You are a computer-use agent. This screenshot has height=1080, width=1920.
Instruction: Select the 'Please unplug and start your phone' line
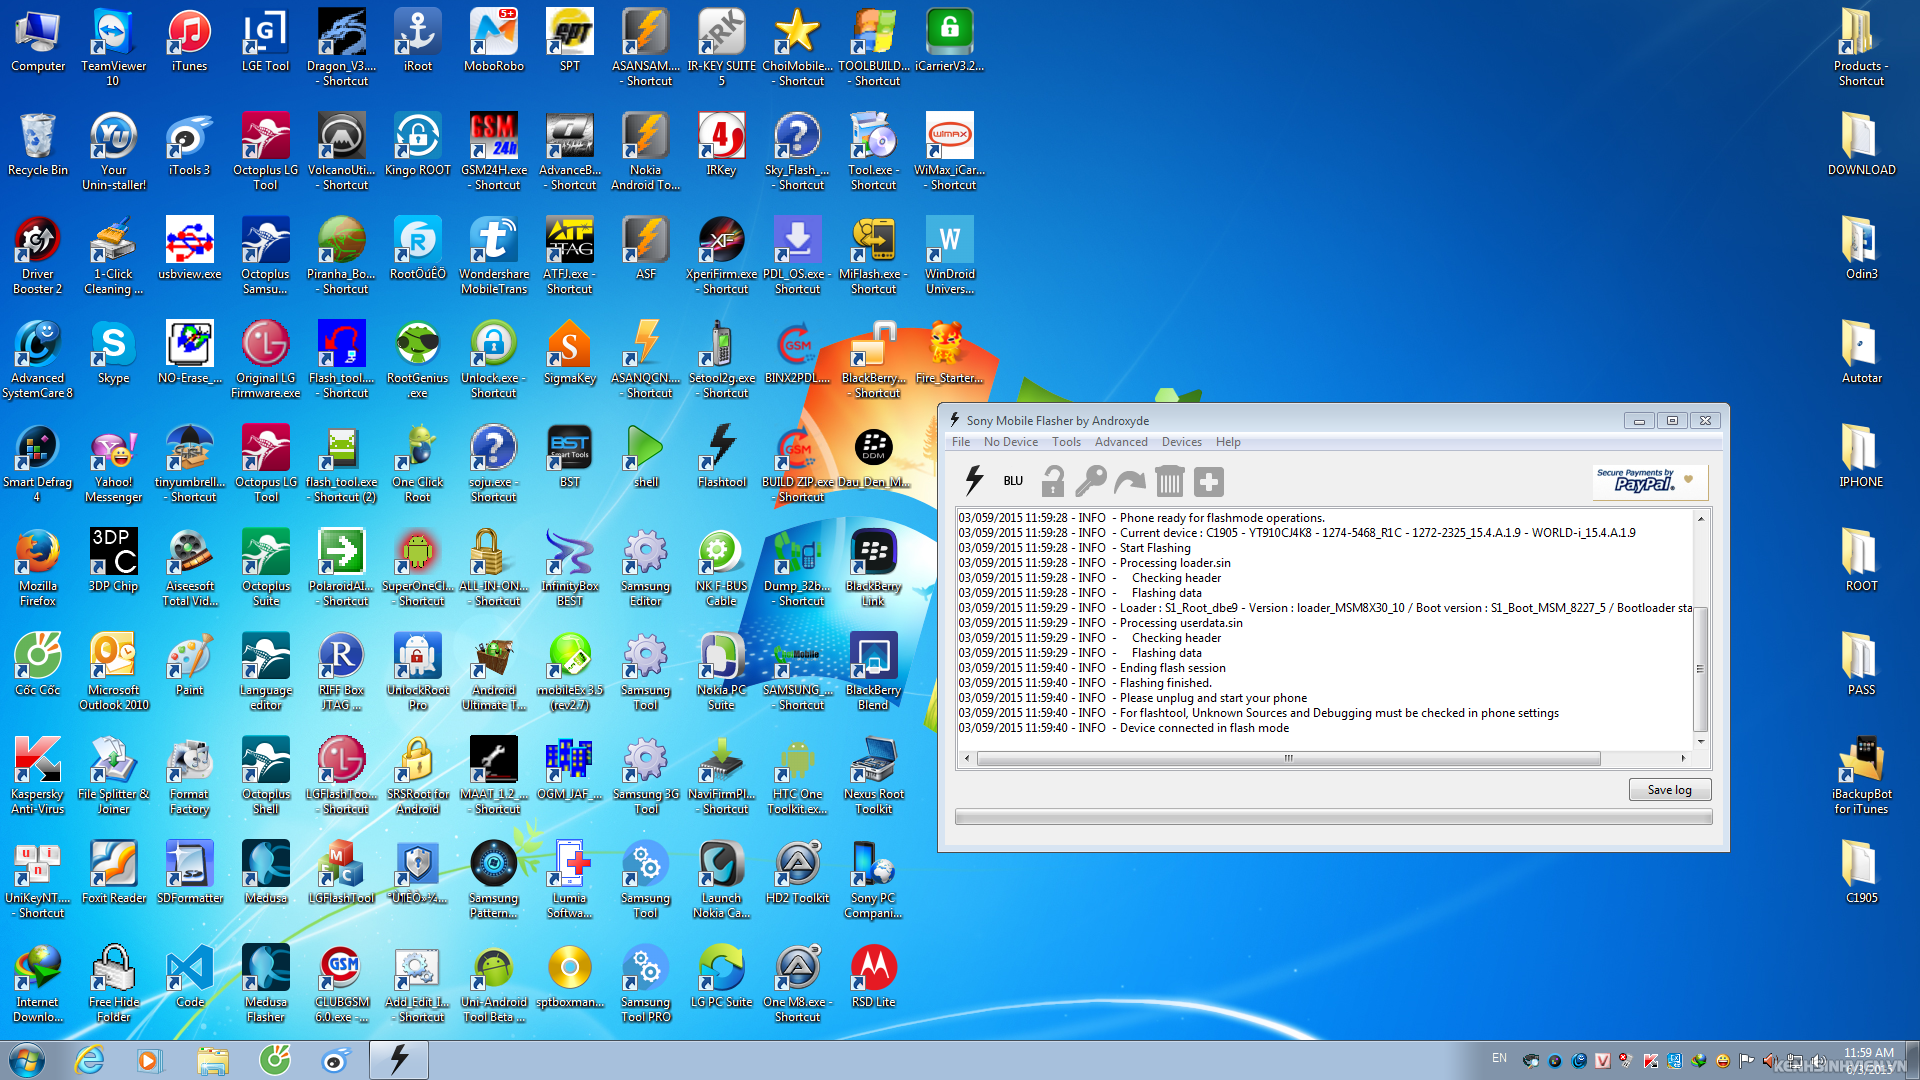coord(1132,698)
